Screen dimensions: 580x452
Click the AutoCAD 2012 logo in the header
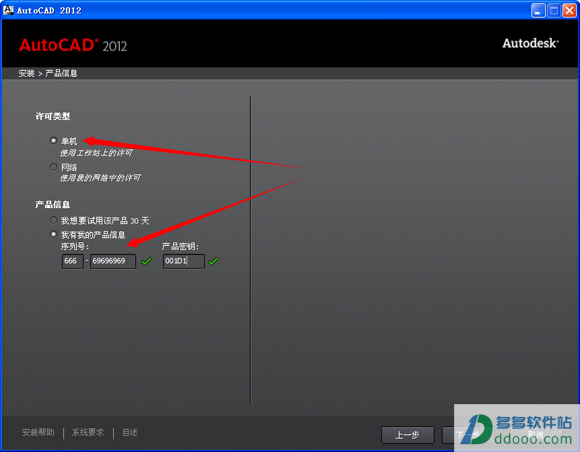point(73,45)
